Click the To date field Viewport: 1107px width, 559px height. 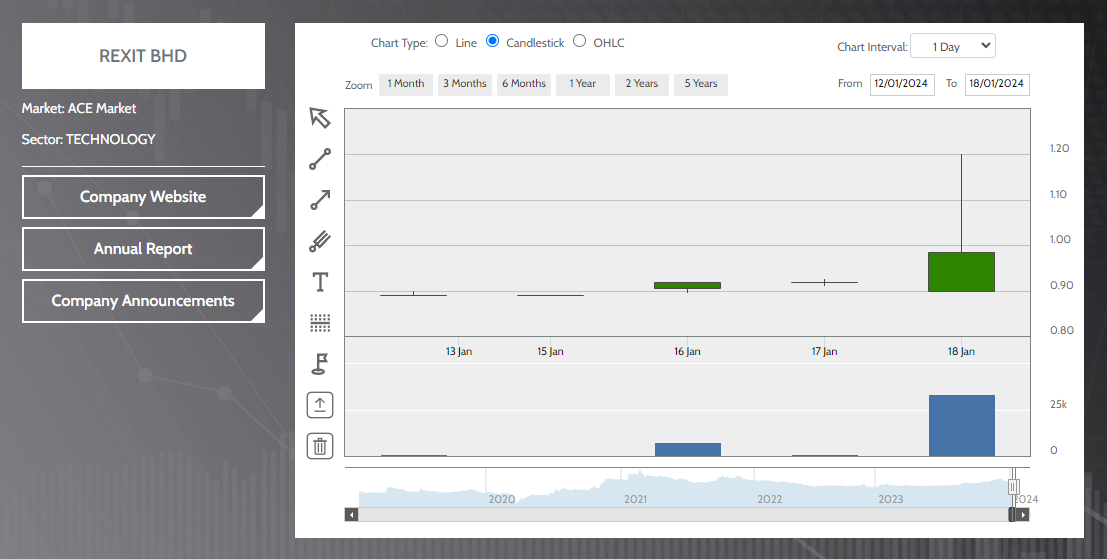point(997,84)
